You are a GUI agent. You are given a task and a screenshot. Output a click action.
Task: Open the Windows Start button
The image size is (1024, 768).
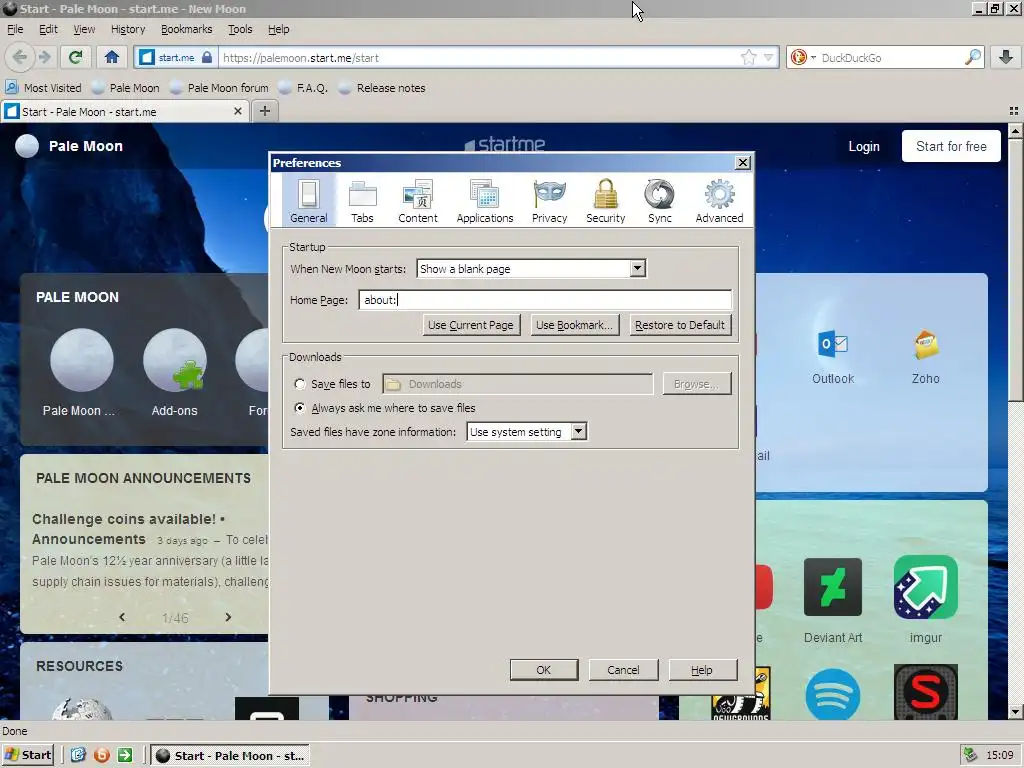[x=27, y=755]
